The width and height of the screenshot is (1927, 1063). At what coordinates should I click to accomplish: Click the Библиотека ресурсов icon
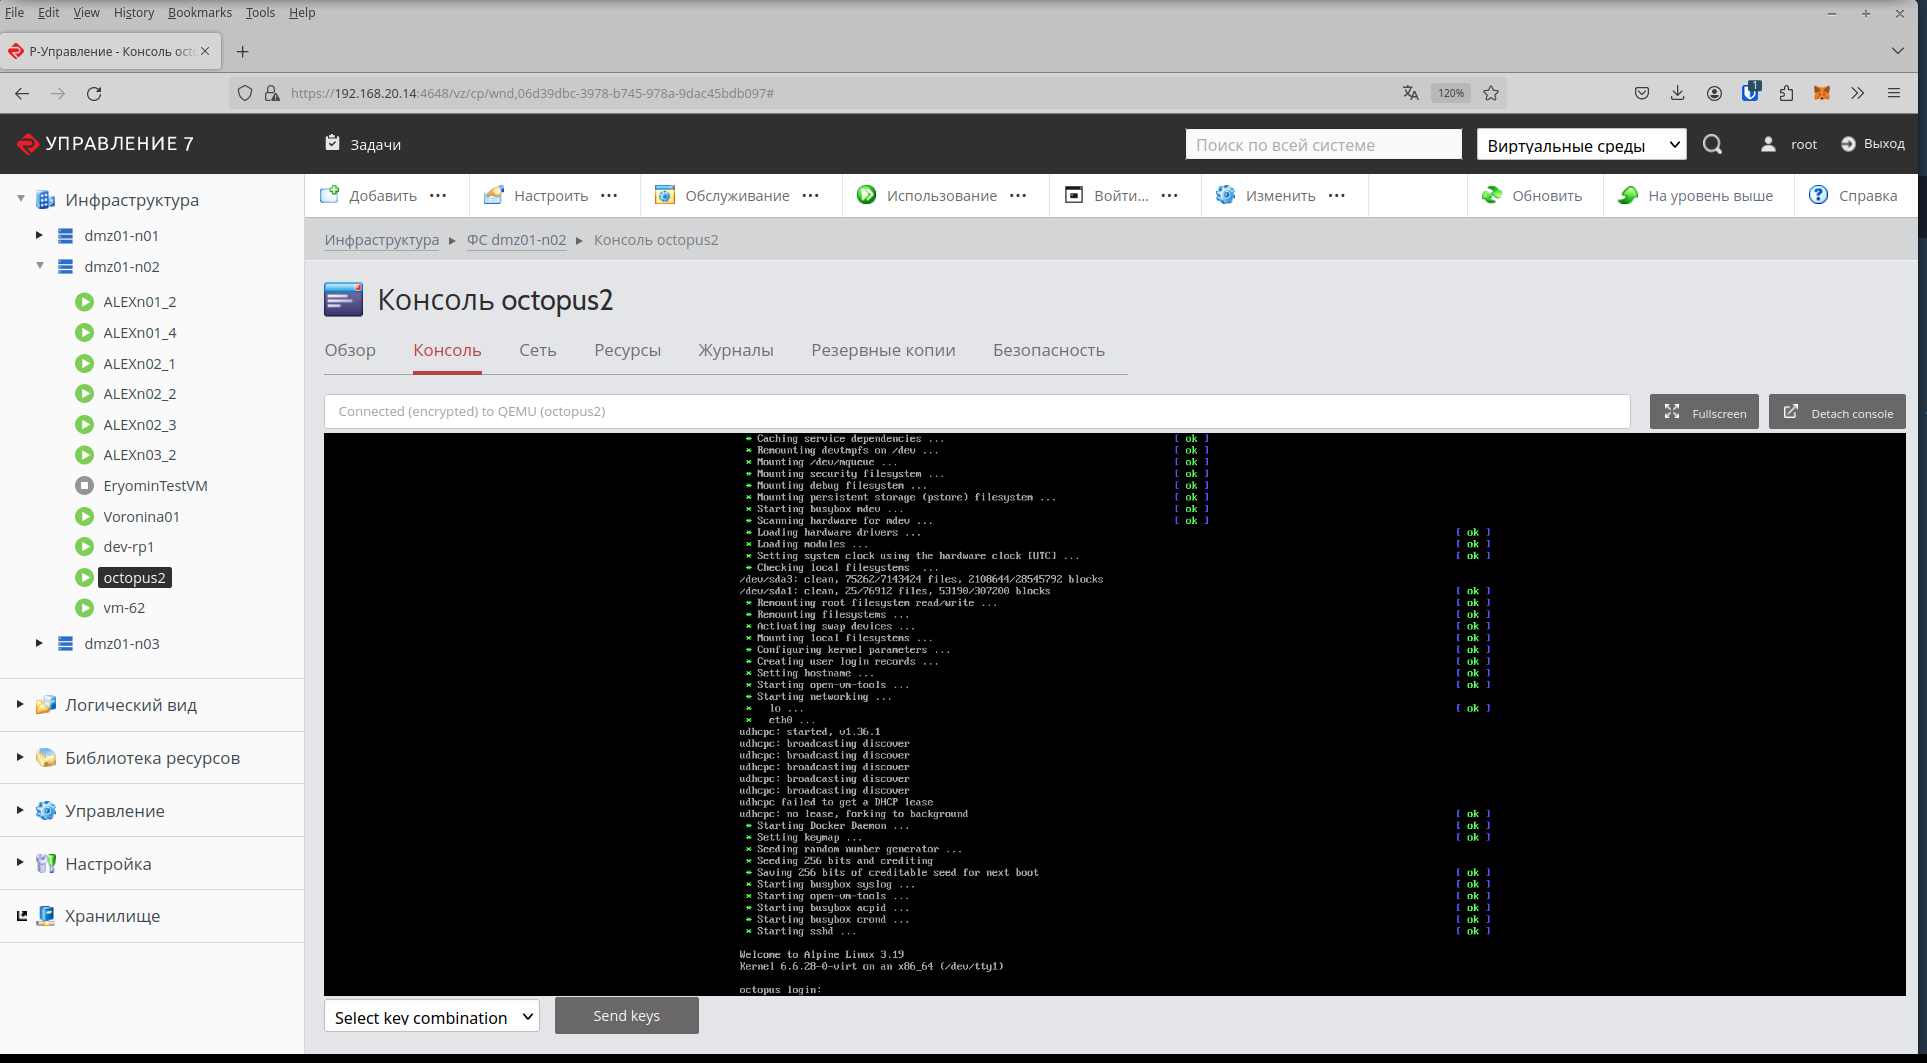(x=45, y=758)
